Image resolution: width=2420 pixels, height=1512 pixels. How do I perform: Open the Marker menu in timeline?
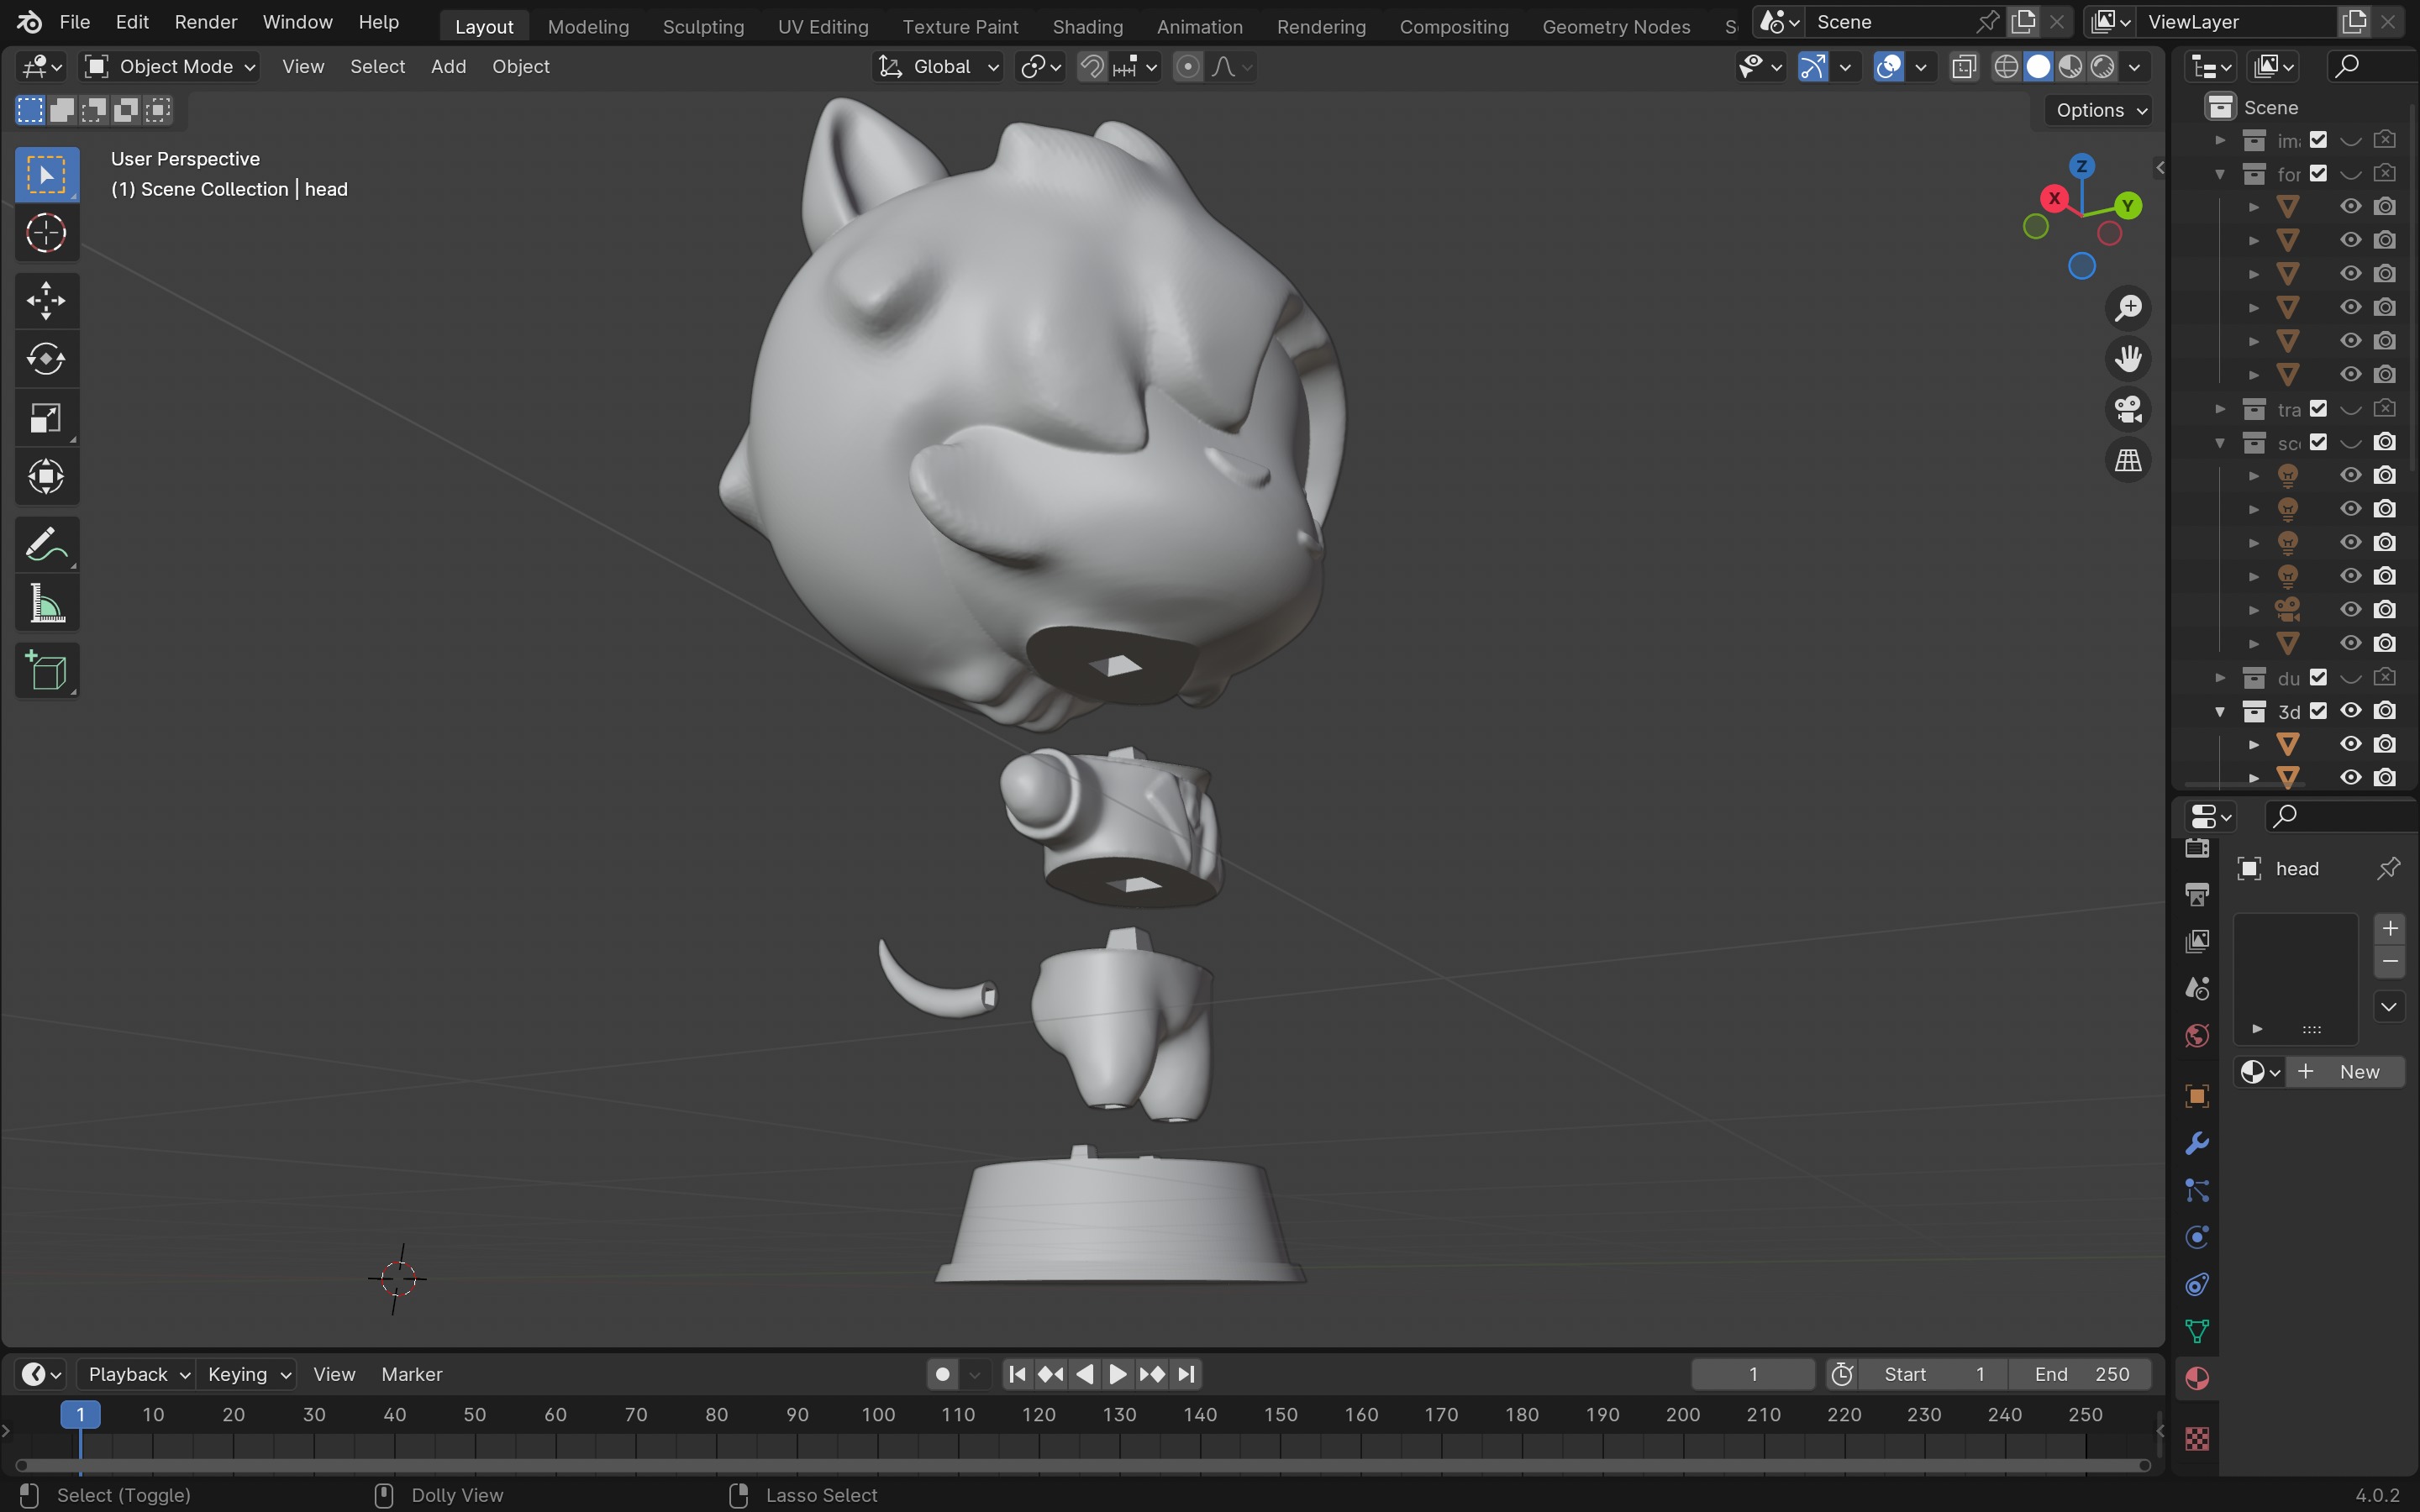click(411, 1374)
